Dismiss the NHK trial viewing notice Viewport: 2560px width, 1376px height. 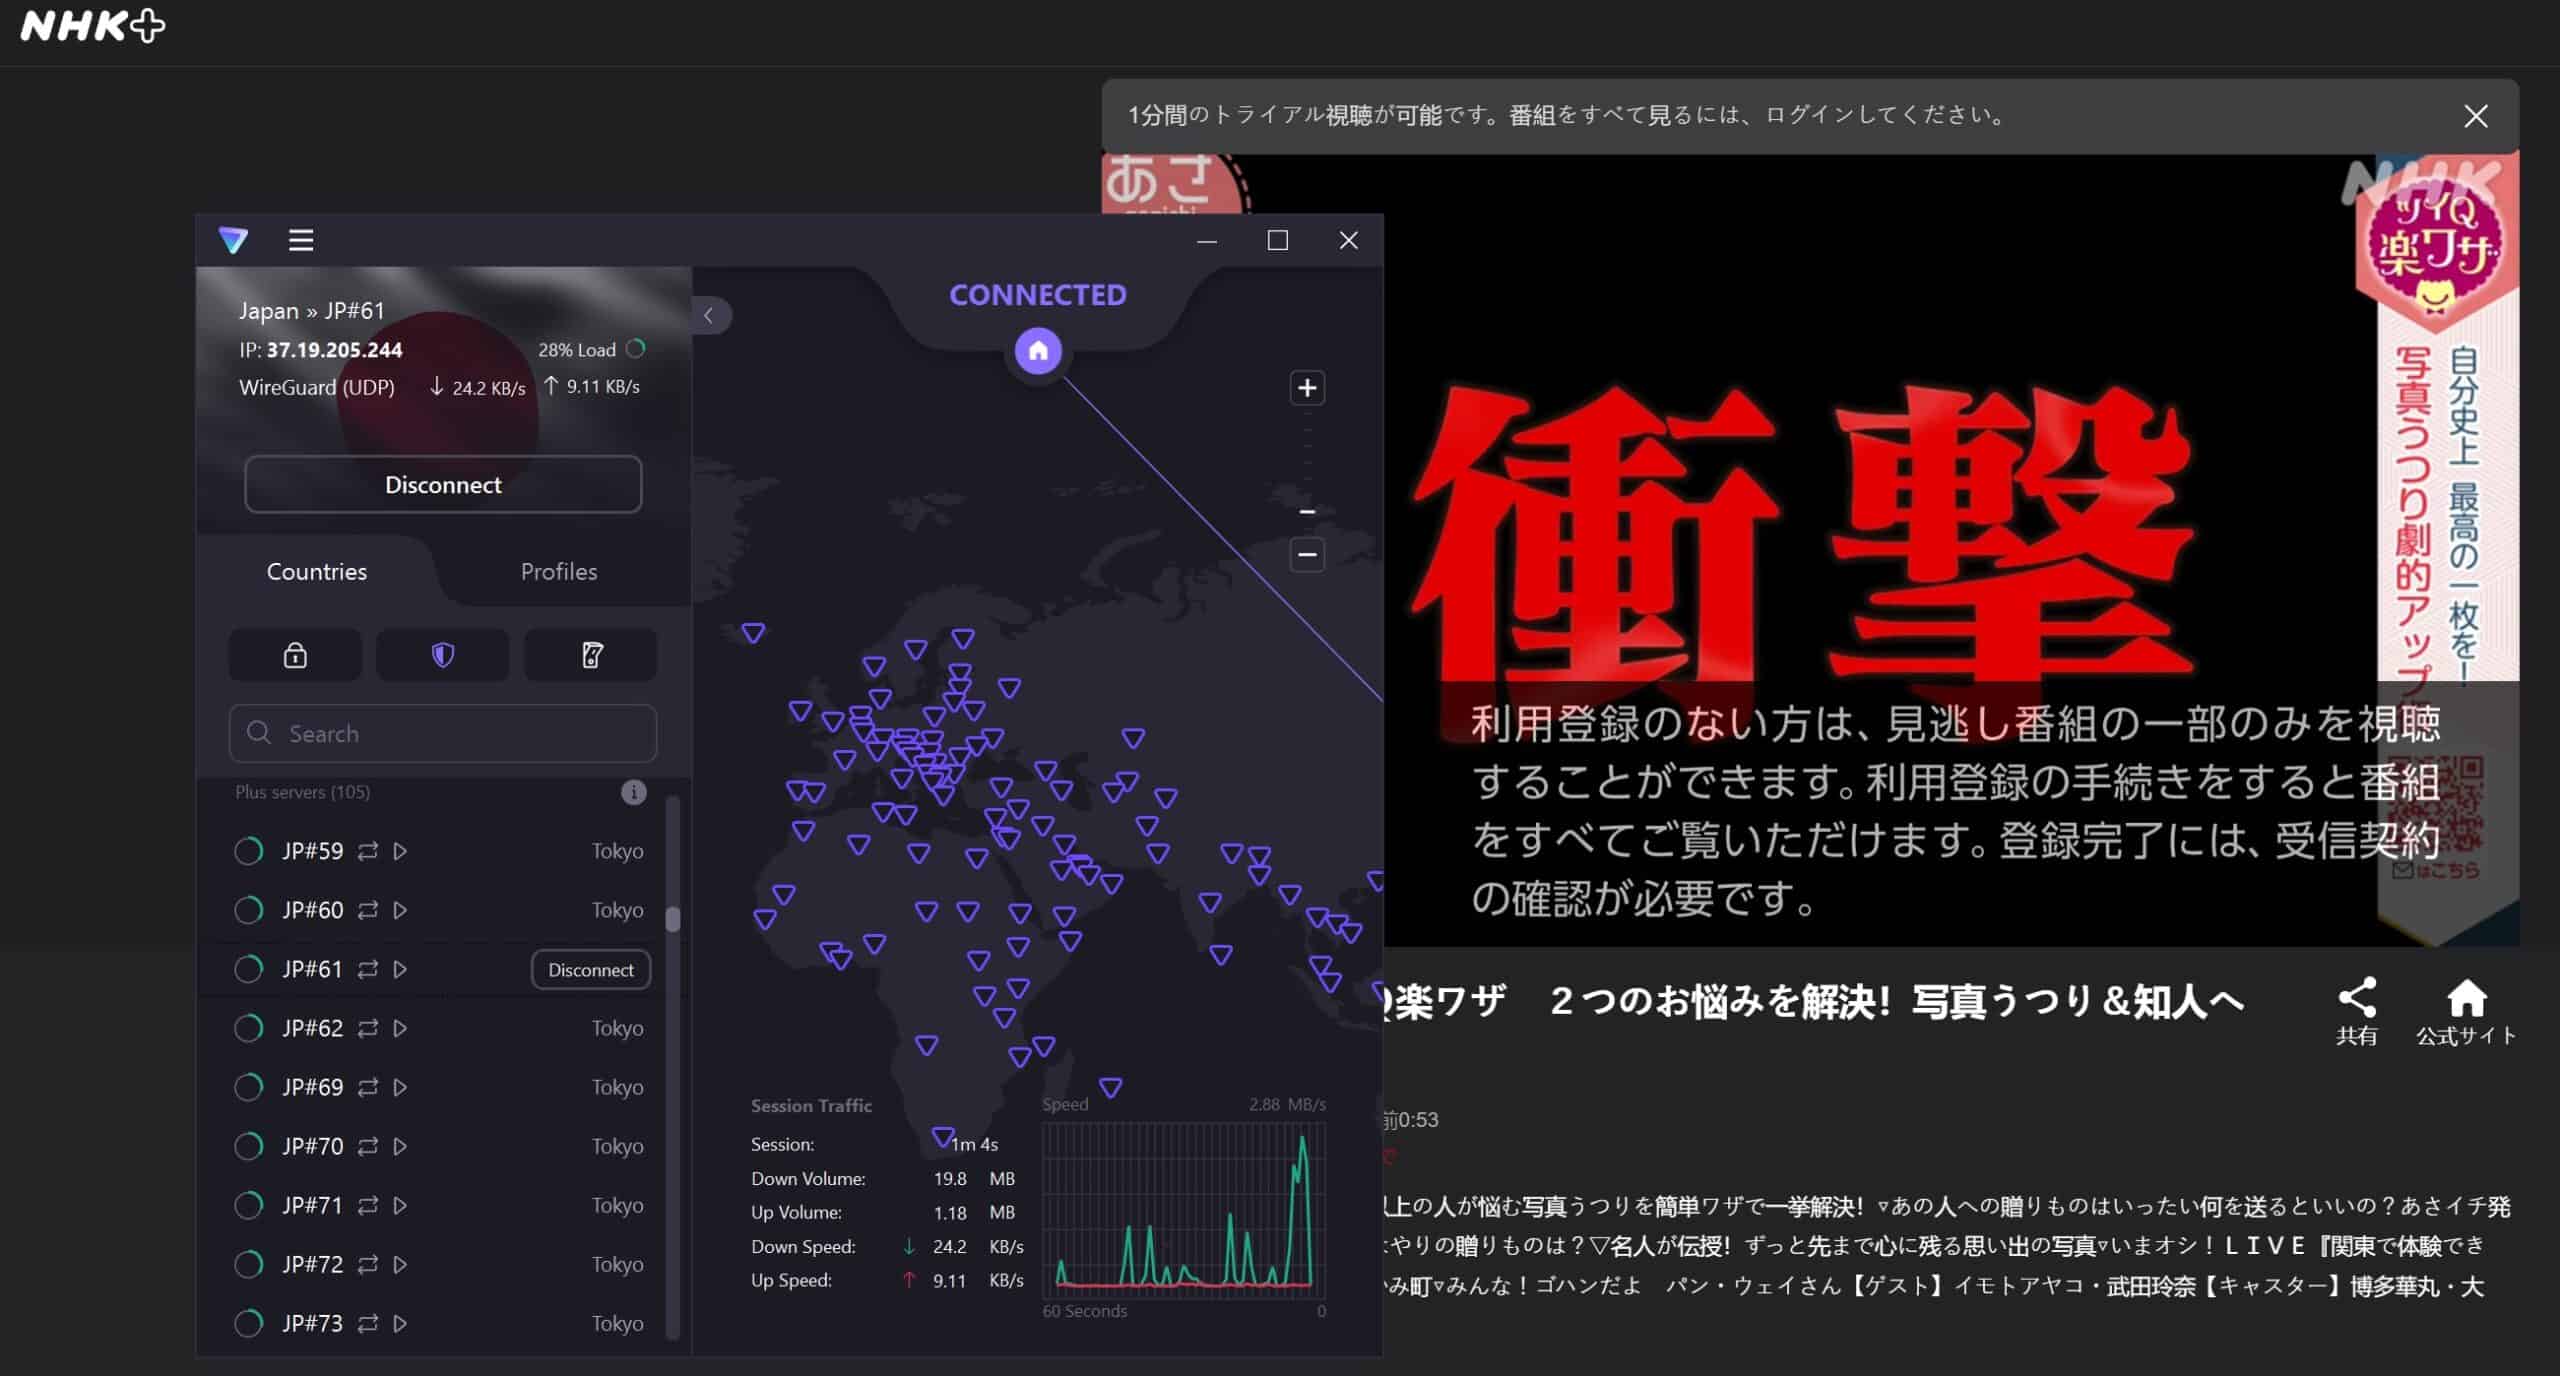[x=2476, y=116]
